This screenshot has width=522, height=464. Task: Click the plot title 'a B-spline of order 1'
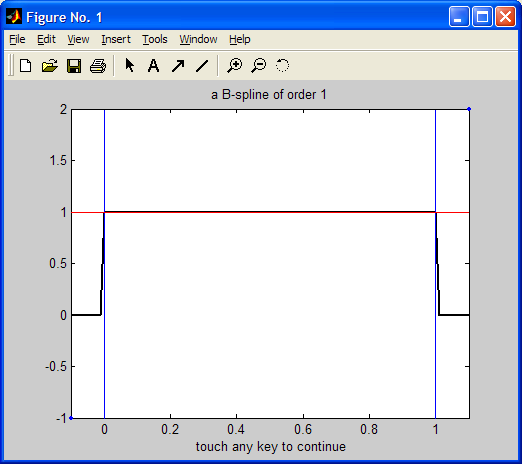coord(269,95)
